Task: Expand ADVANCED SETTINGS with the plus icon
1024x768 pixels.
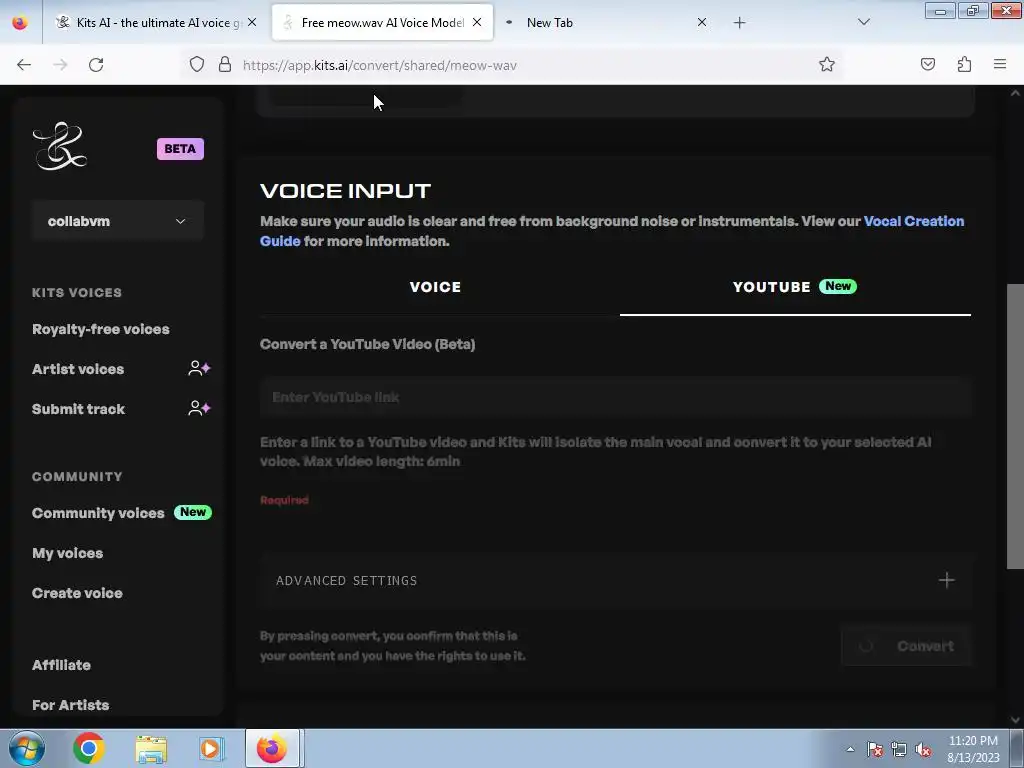Action: click(x=946, y=580)
